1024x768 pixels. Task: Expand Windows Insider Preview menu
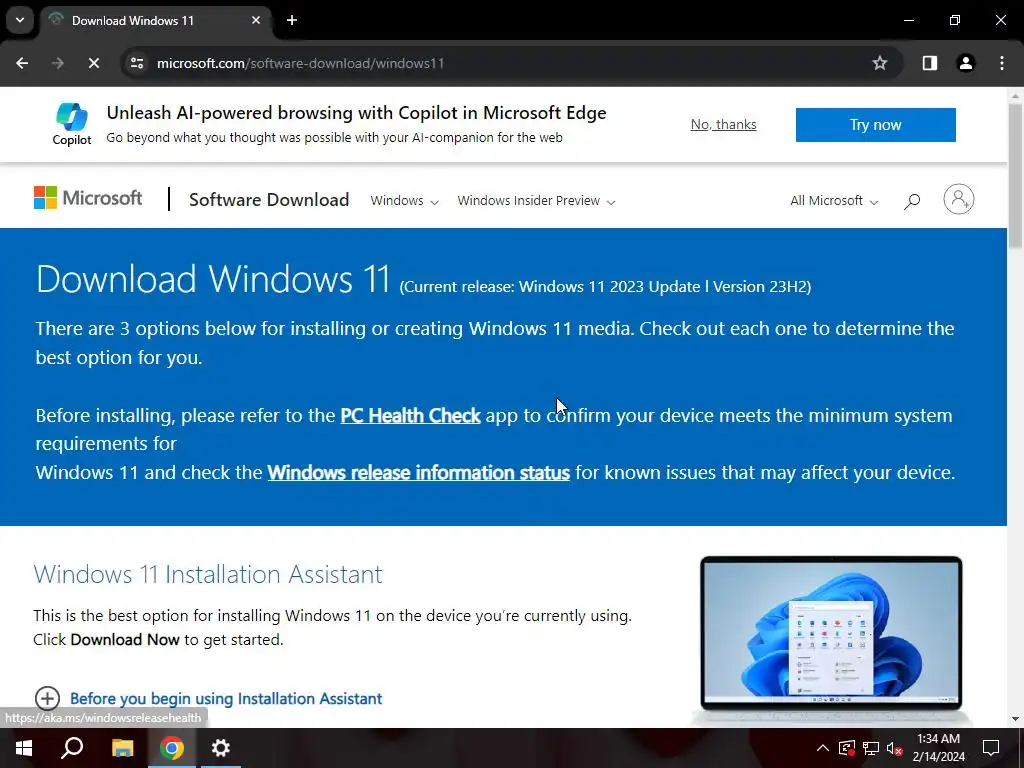tap(536, 200)
